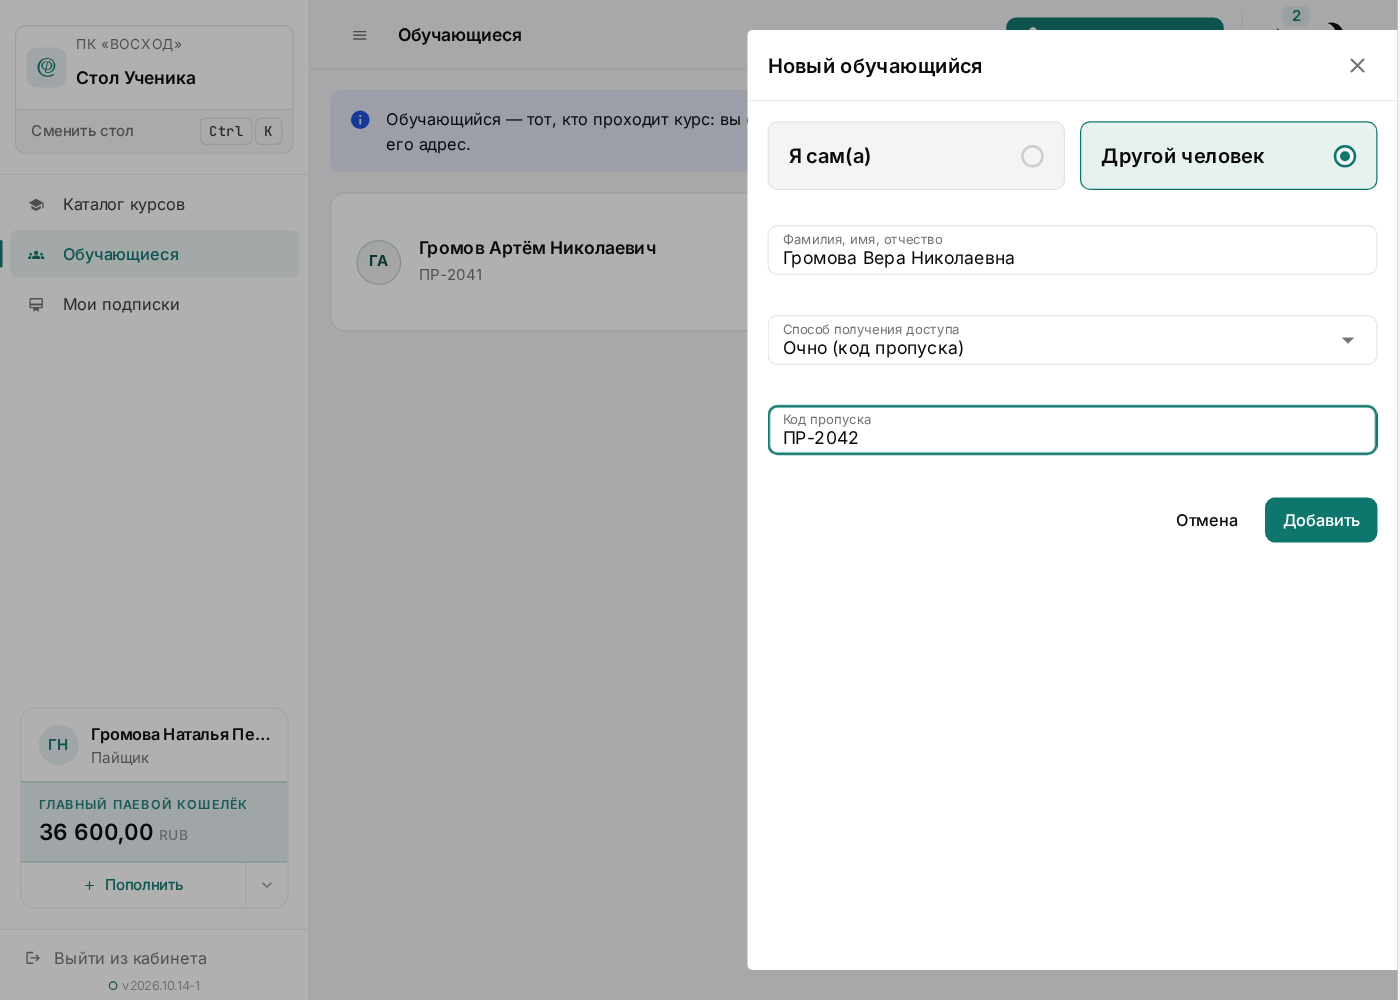Click the 36 600,00 wallet balance
1400x1000 pixels.
96,832
